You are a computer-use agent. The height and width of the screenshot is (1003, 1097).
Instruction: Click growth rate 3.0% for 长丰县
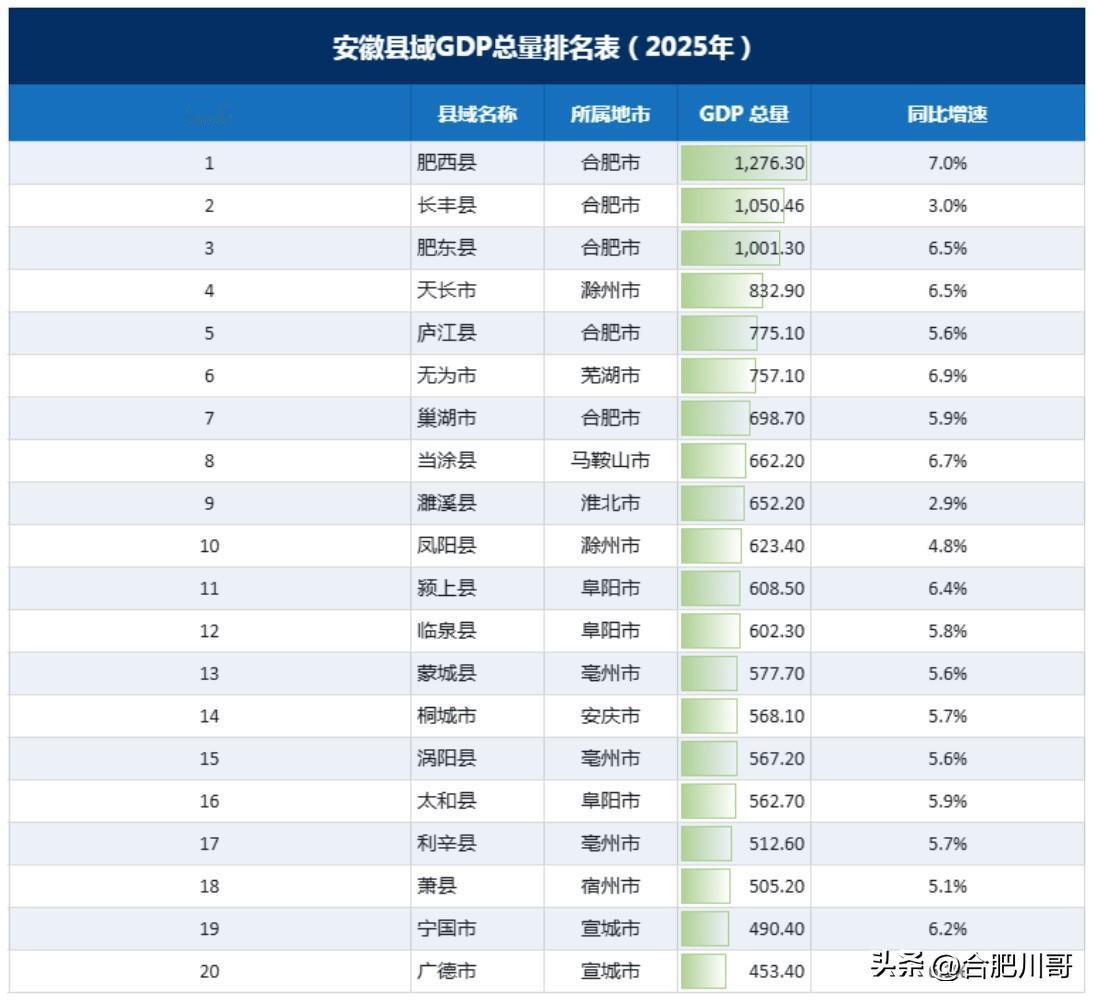pyautogui.click(x=947, y=206)
